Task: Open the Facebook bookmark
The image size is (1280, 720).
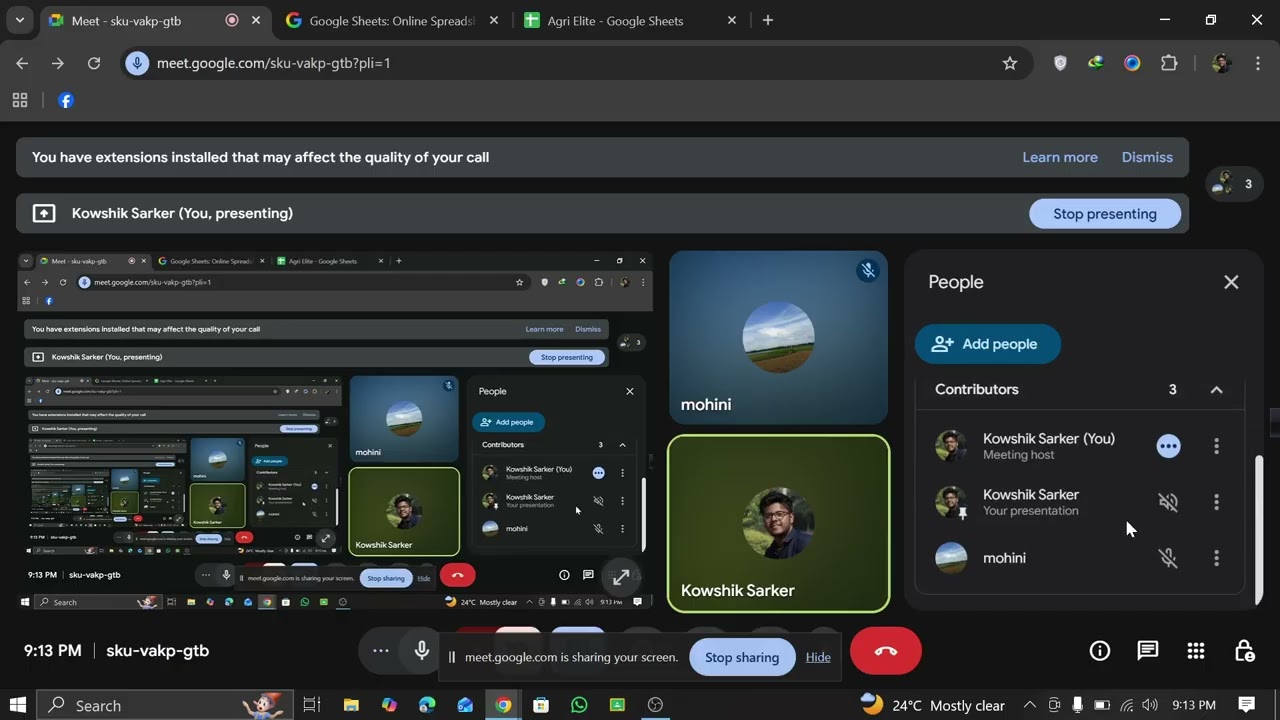Action: point(66,100)
